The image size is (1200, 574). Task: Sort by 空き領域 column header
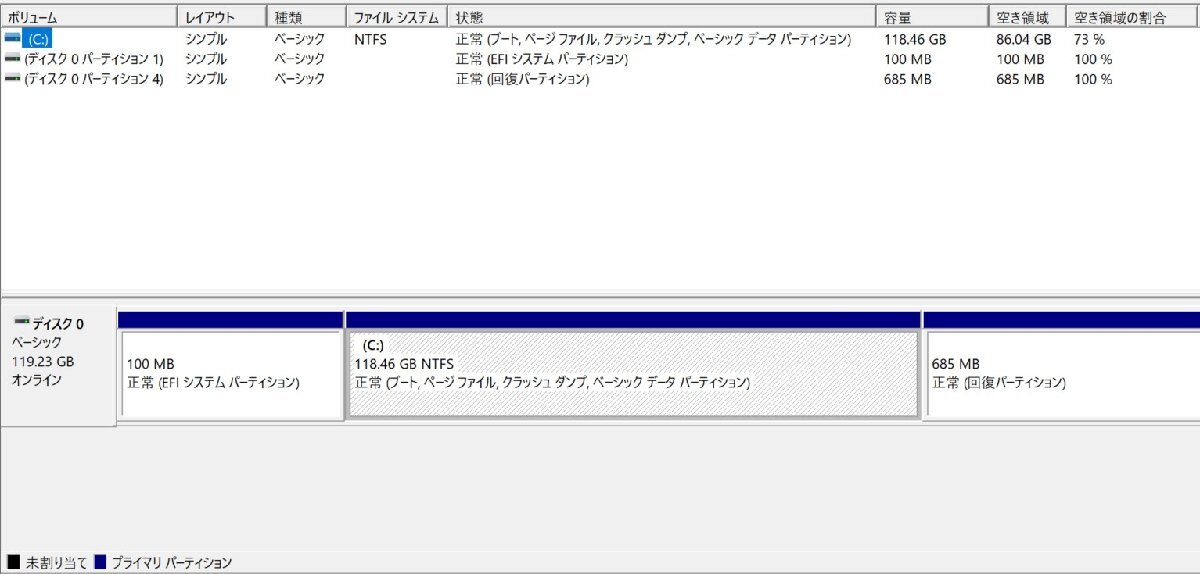tap(1028, 18)
